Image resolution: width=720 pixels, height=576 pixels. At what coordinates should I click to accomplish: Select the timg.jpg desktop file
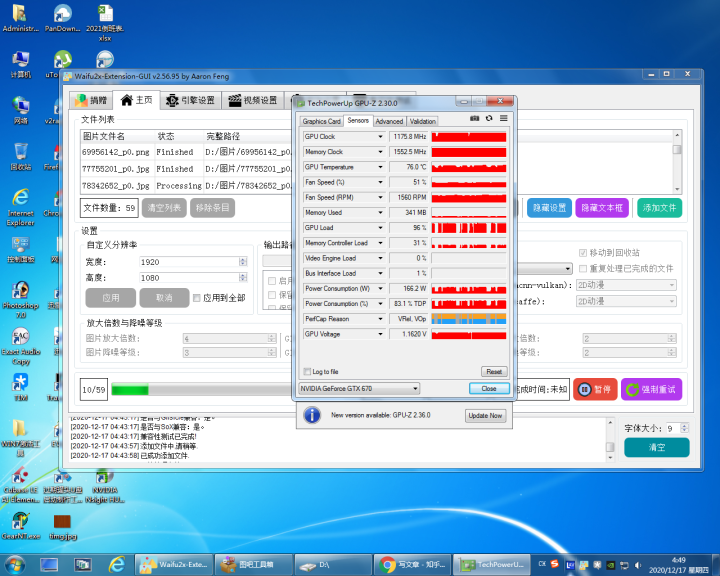click(x=62, y=525)
